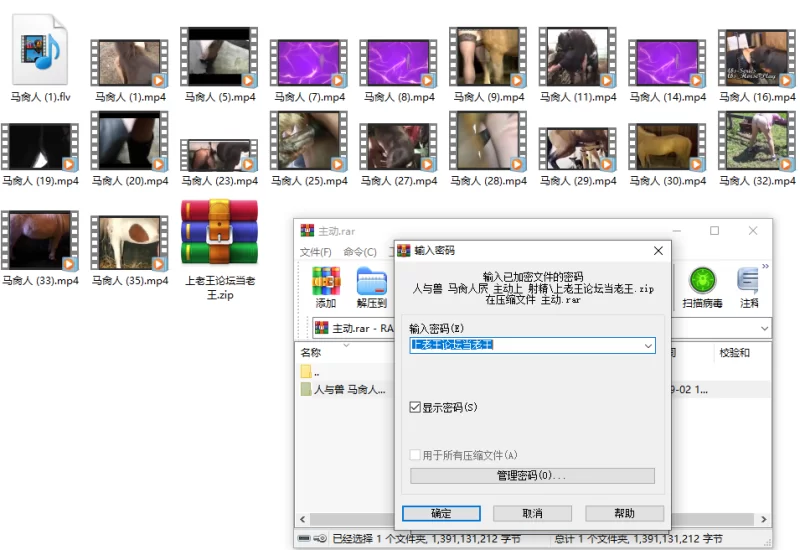Sort by the 名称 column header

point(311,352)
